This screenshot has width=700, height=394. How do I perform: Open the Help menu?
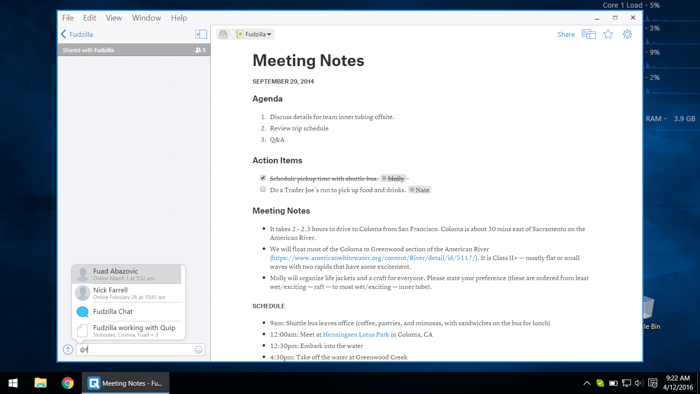pyautogui.click(x=179, y=18)
